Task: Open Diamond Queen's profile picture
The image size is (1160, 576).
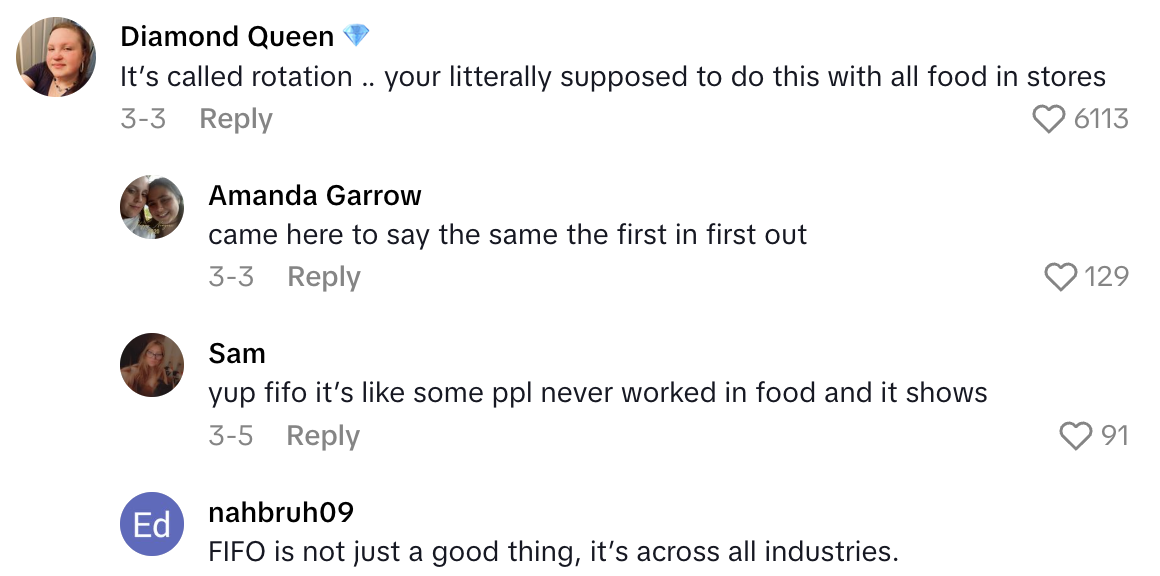Action: (x=56, y=58)
